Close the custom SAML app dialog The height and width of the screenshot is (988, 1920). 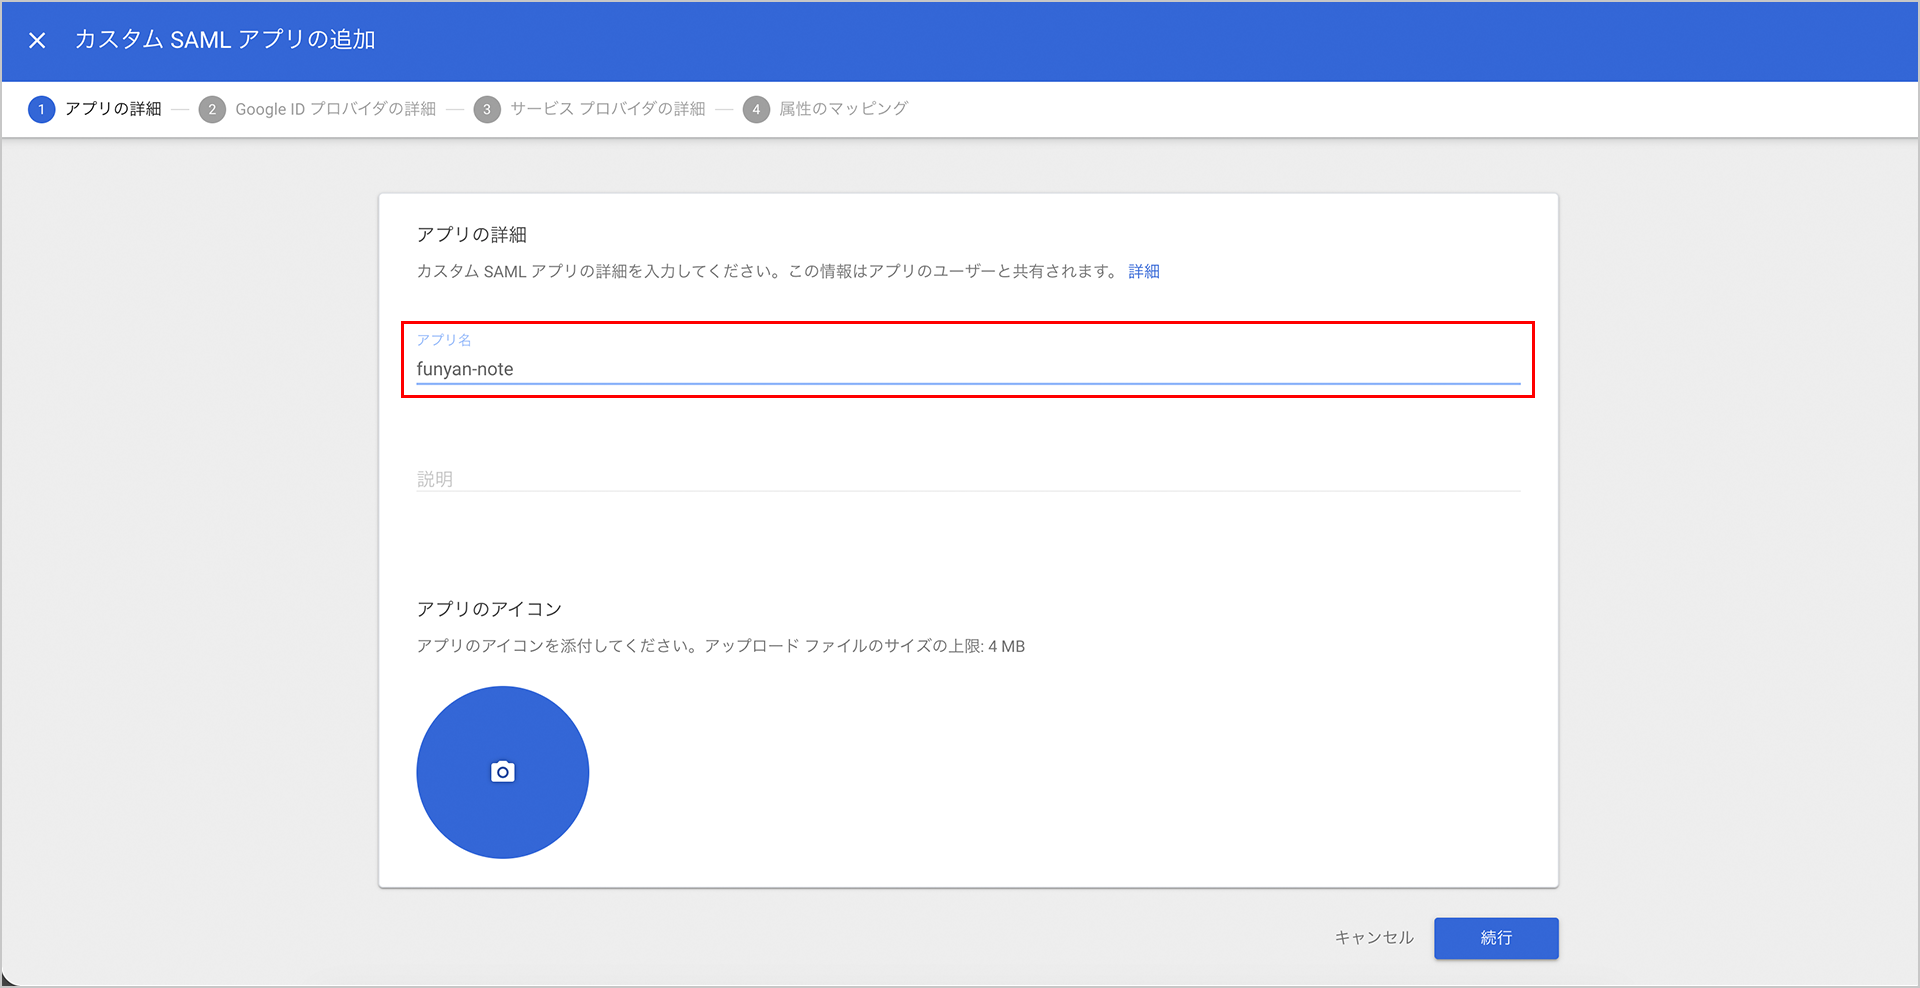click(37, 41)
